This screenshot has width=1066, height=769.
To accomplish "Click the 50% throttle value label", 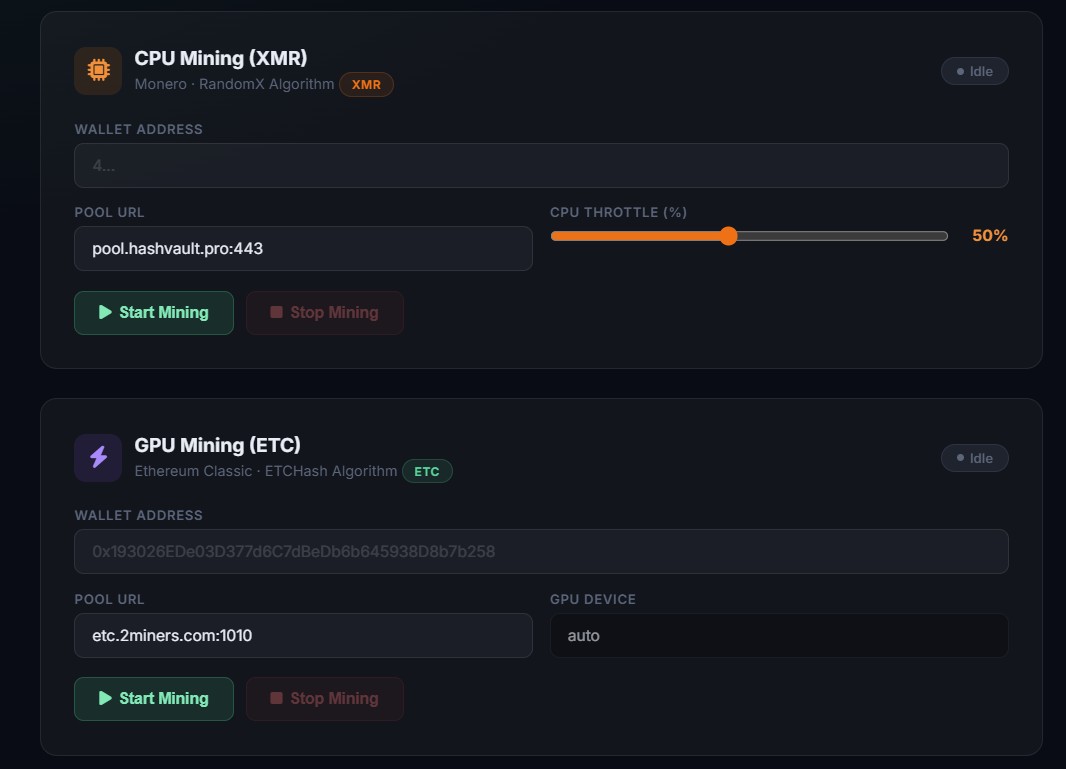I will (990, 235).
